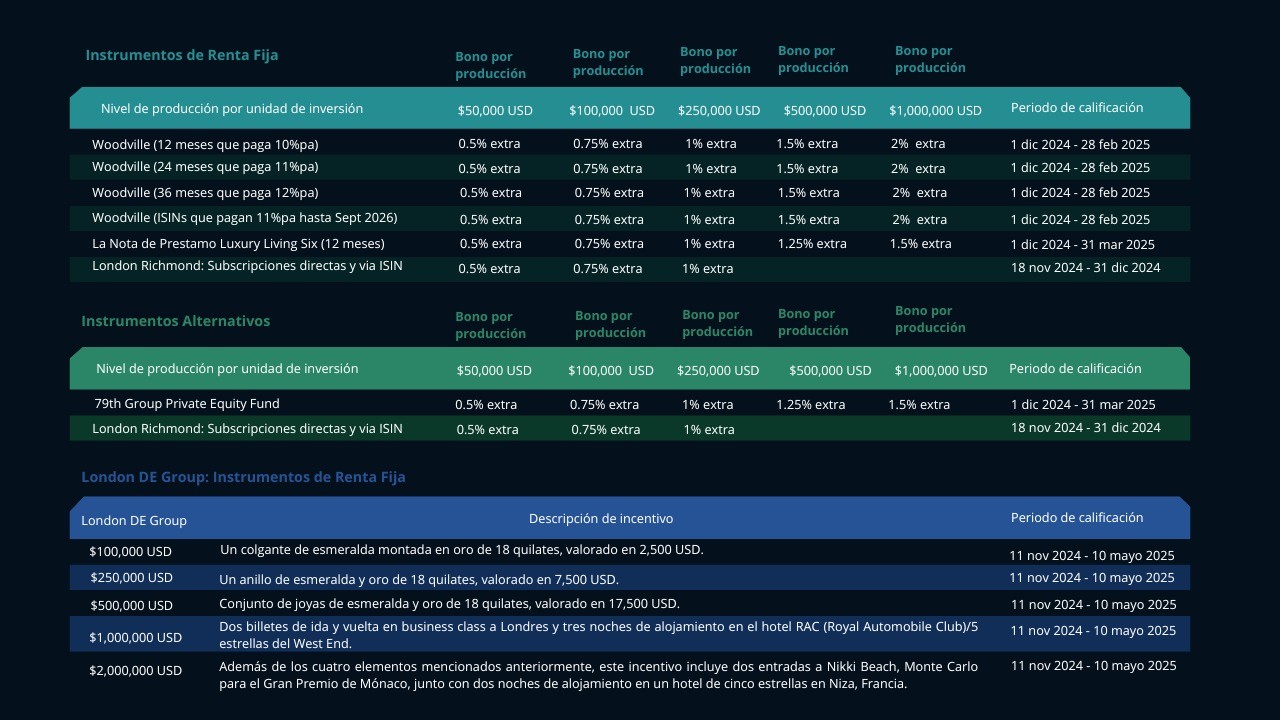Select the London DE Group column header

click(134, 520)
